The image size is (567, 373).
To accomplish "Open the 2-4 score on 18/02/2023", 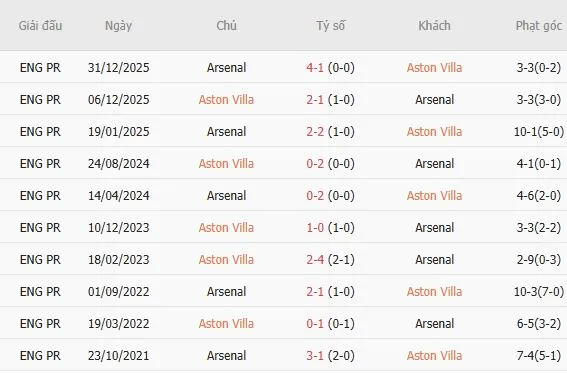I will click(315, 260).
